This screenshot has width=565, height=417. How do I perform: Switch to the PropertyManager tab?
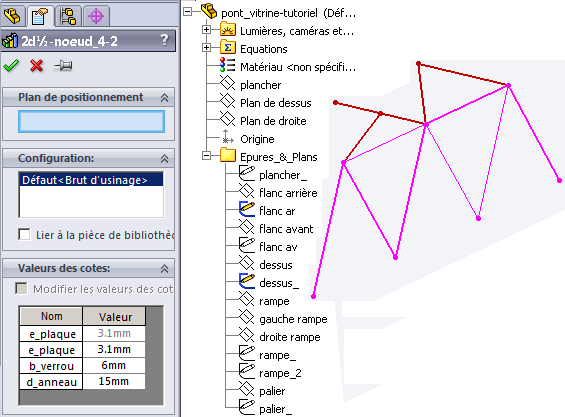(39, 16)
